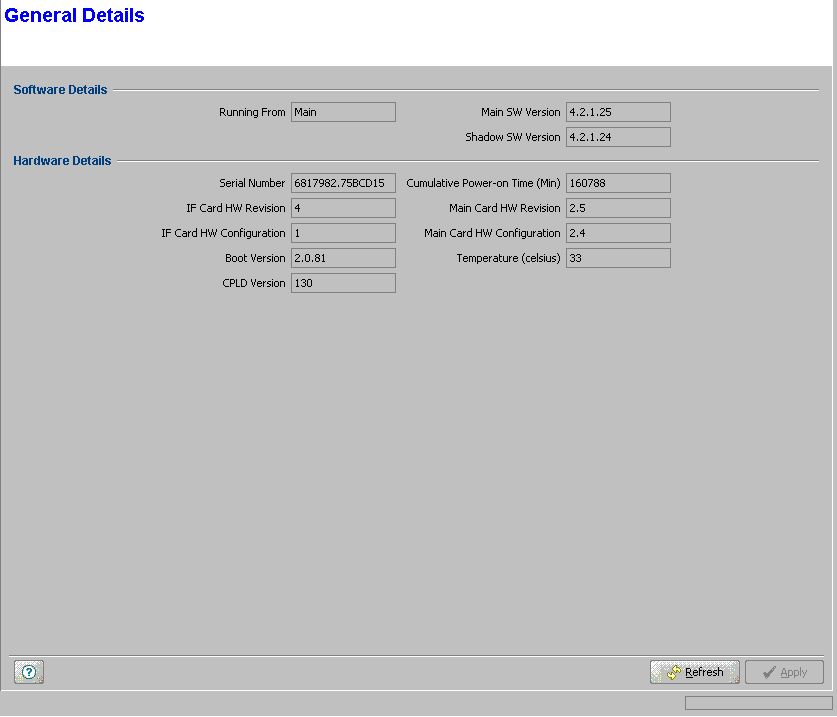Click the General Details page title
The image size is (837, 717).
[x=75, y=16]
